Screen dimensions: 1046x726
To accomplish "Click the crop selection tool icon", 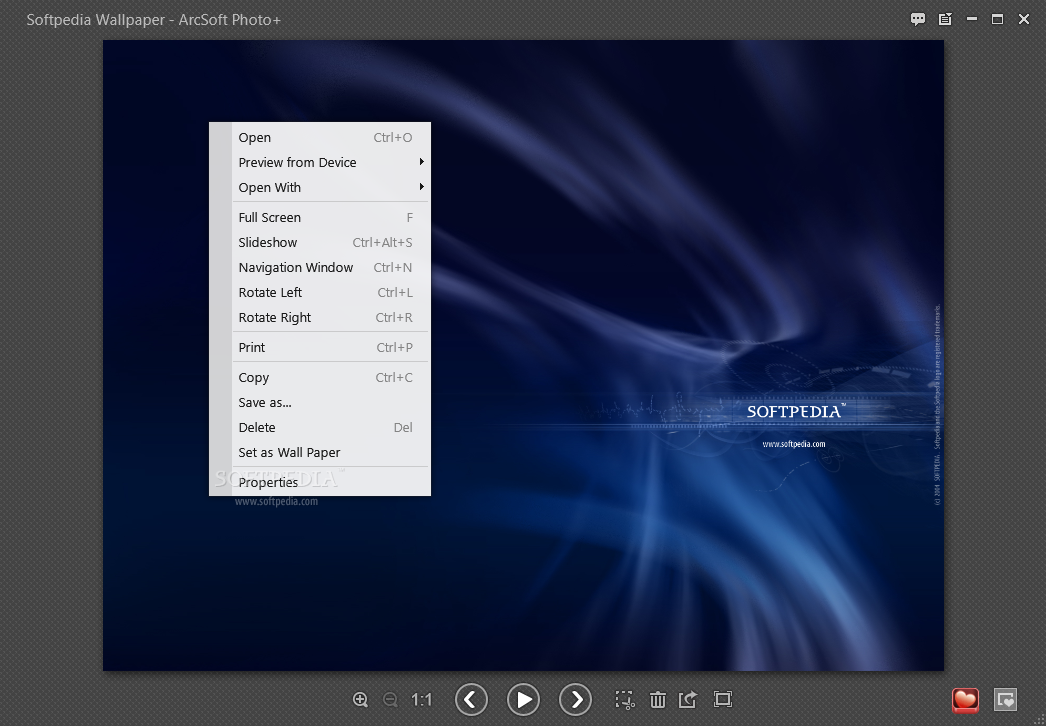I will (x=624, y=699).
